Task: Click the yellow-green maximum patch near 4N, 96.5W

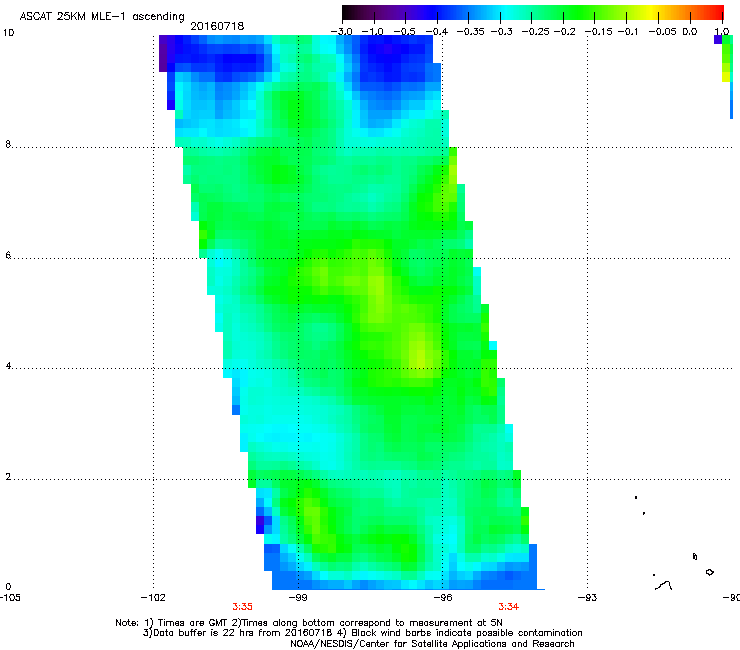Action: click(x=420, y=354)
